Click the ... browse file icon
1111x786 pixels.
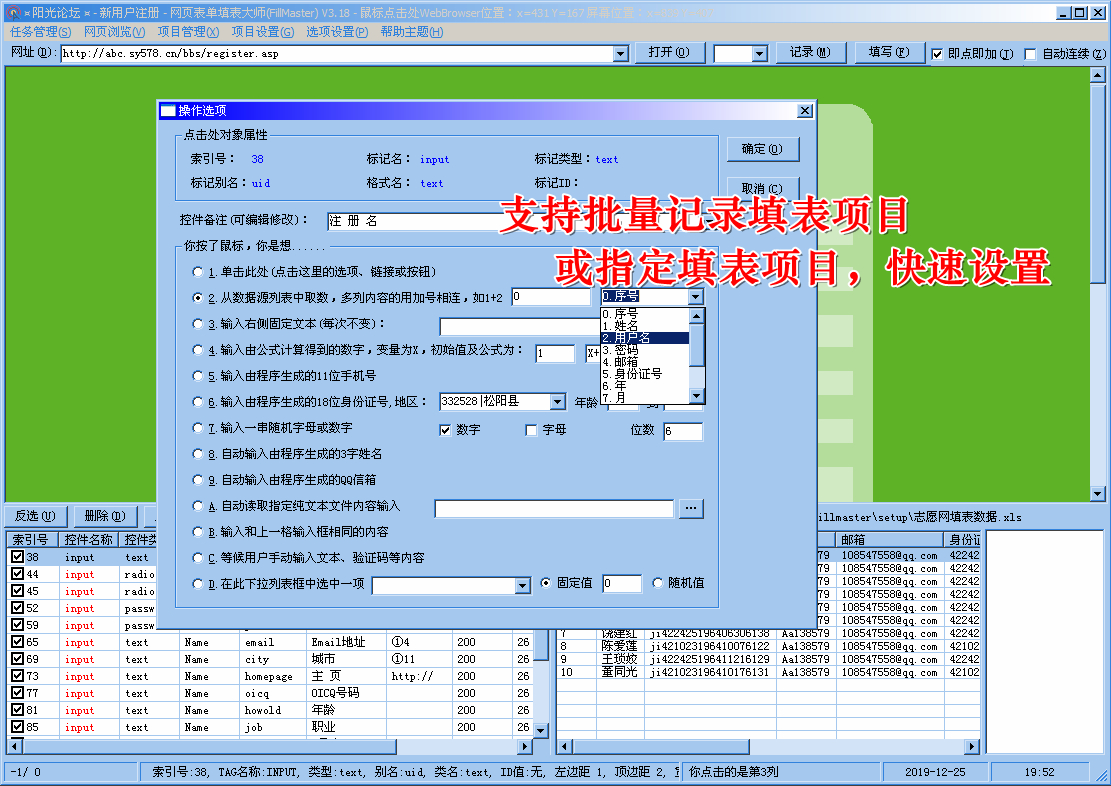[690, 508]
